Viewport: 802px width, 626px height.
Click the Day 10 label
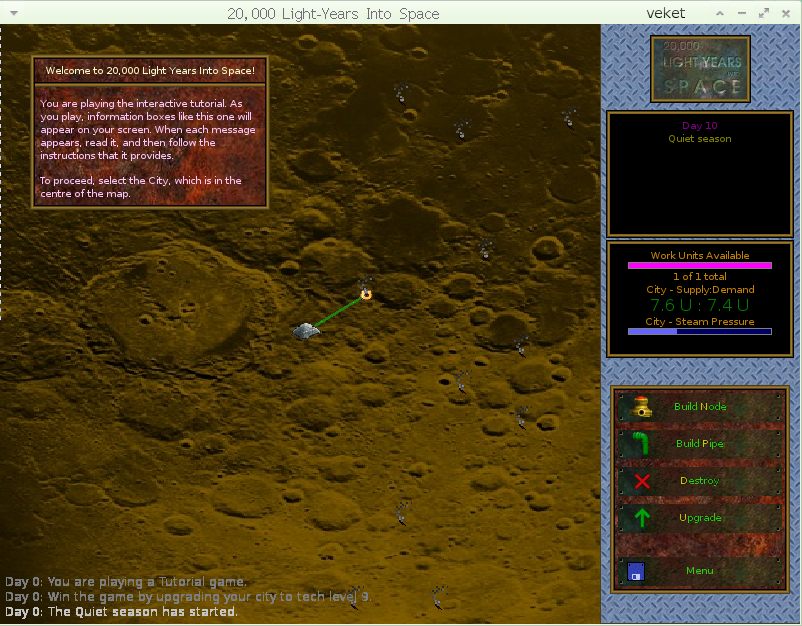700,126
